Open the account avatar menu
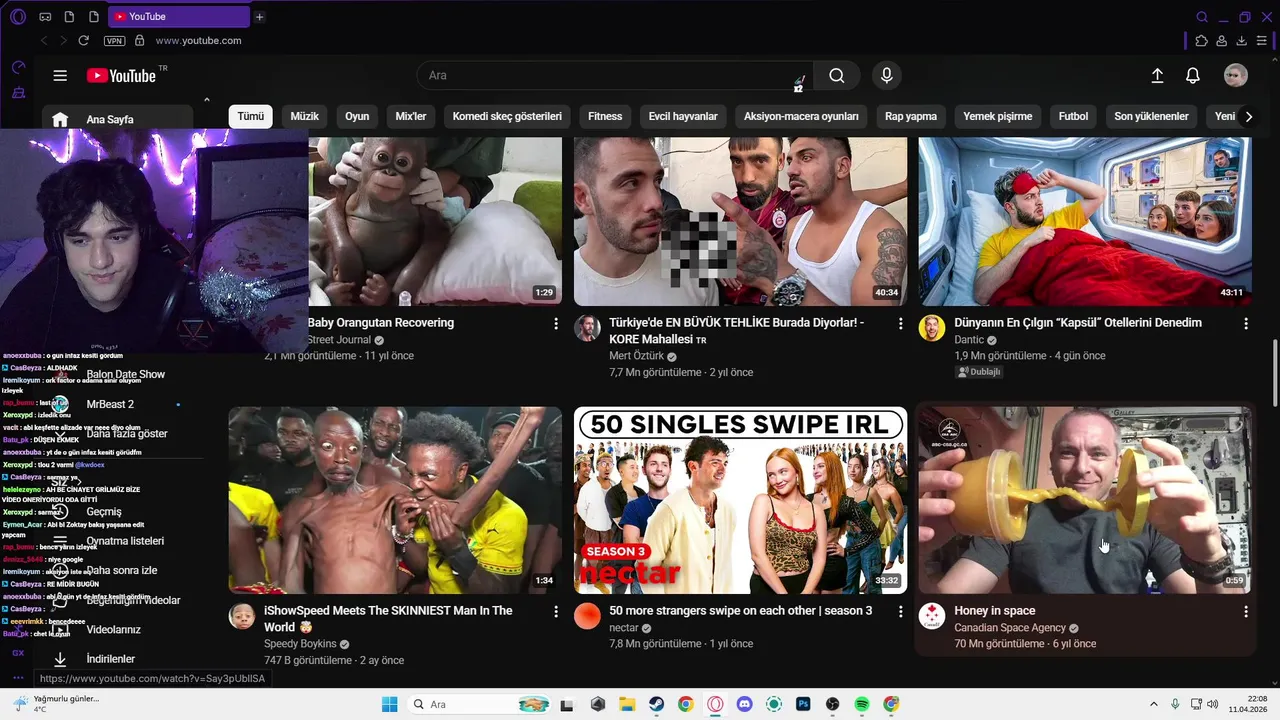1280x720 pixels. point(1236,76)
